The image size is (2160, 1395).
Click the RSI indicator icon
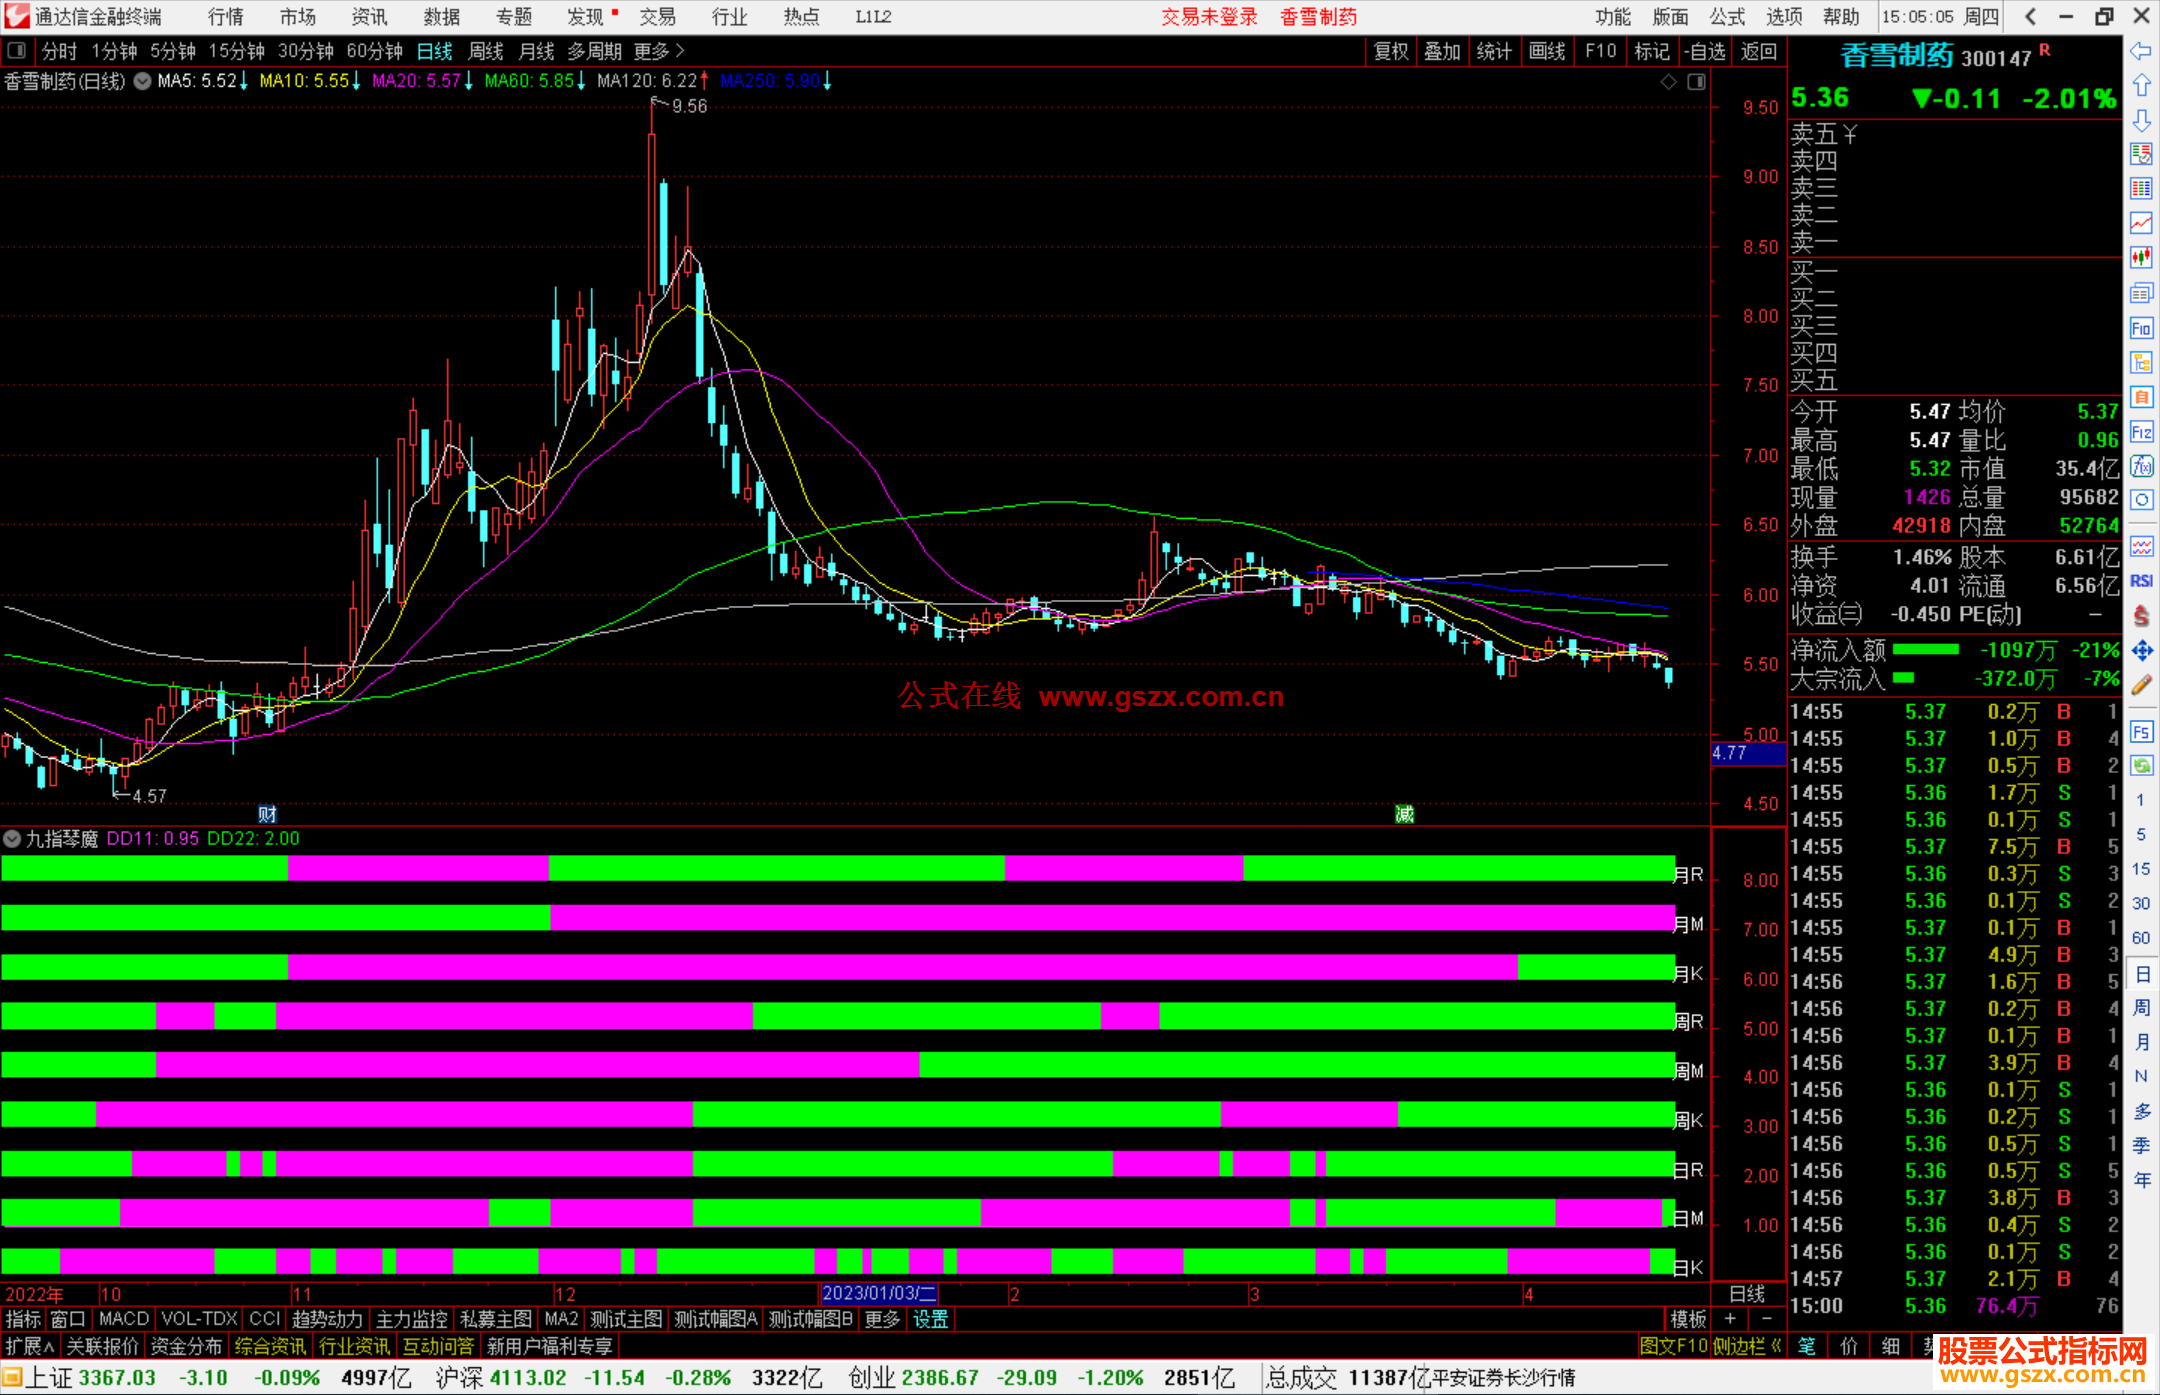pos(2141,581)
